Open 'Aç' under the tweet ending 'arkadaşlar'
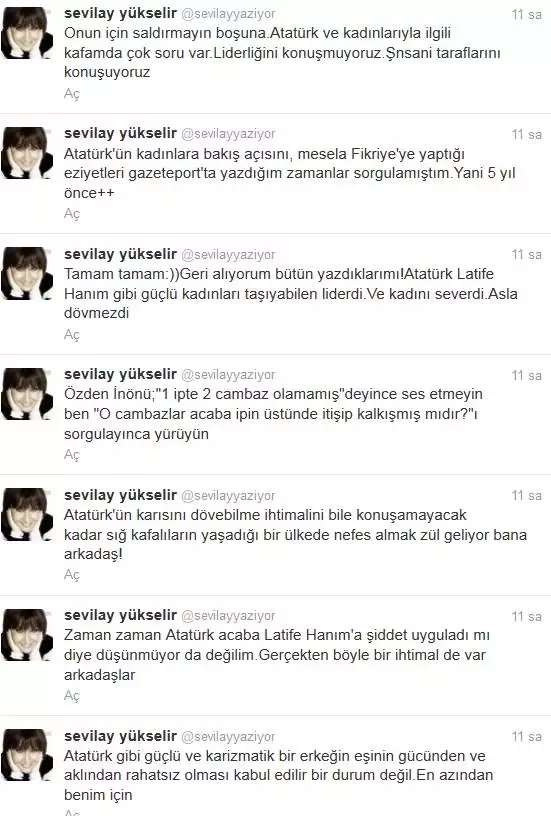The image size is (551, 816). tap(72, 696)
